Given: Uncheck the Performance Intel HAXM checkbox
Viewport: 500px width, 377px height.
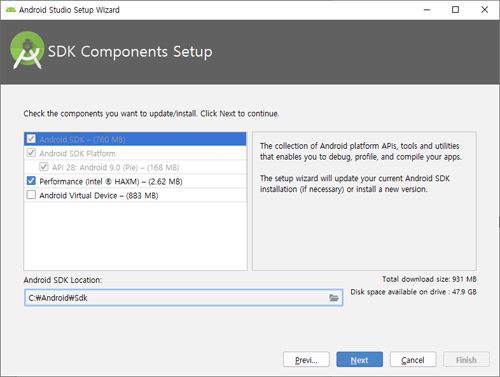Looking at the screenshot, I should (31, 181).
